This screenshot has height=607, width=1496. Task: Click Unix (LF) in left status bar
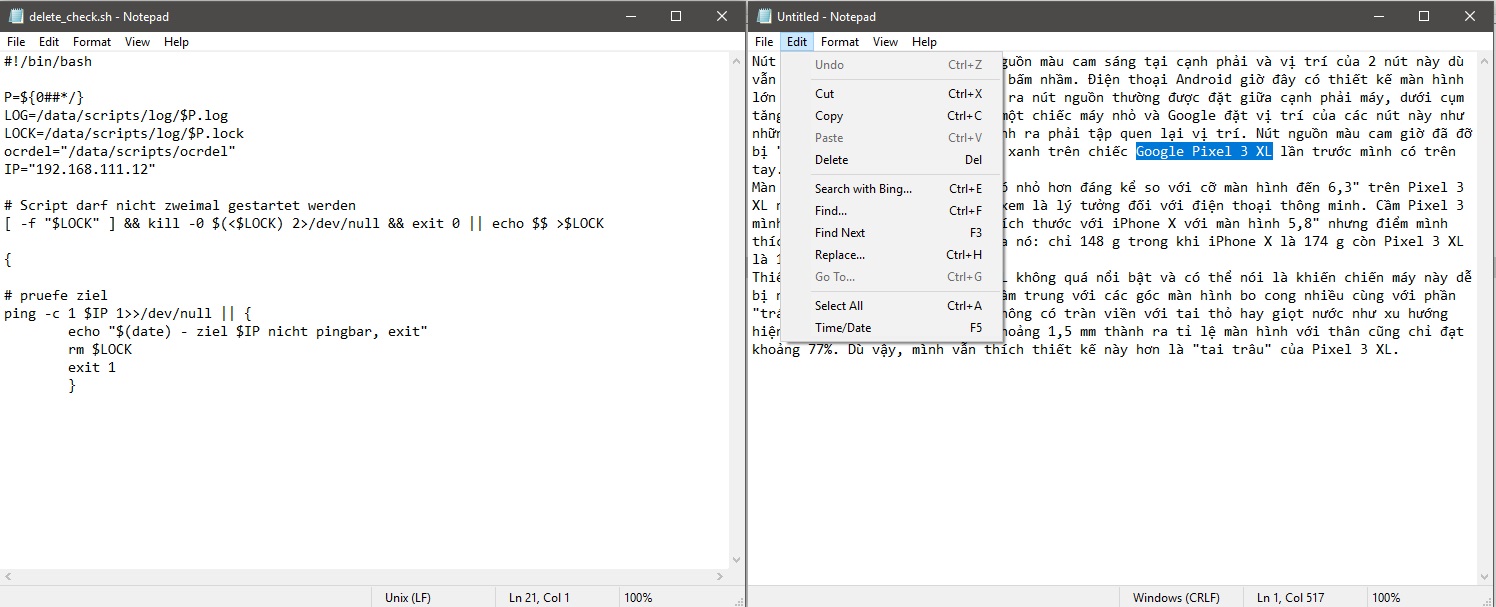(408, 598)
